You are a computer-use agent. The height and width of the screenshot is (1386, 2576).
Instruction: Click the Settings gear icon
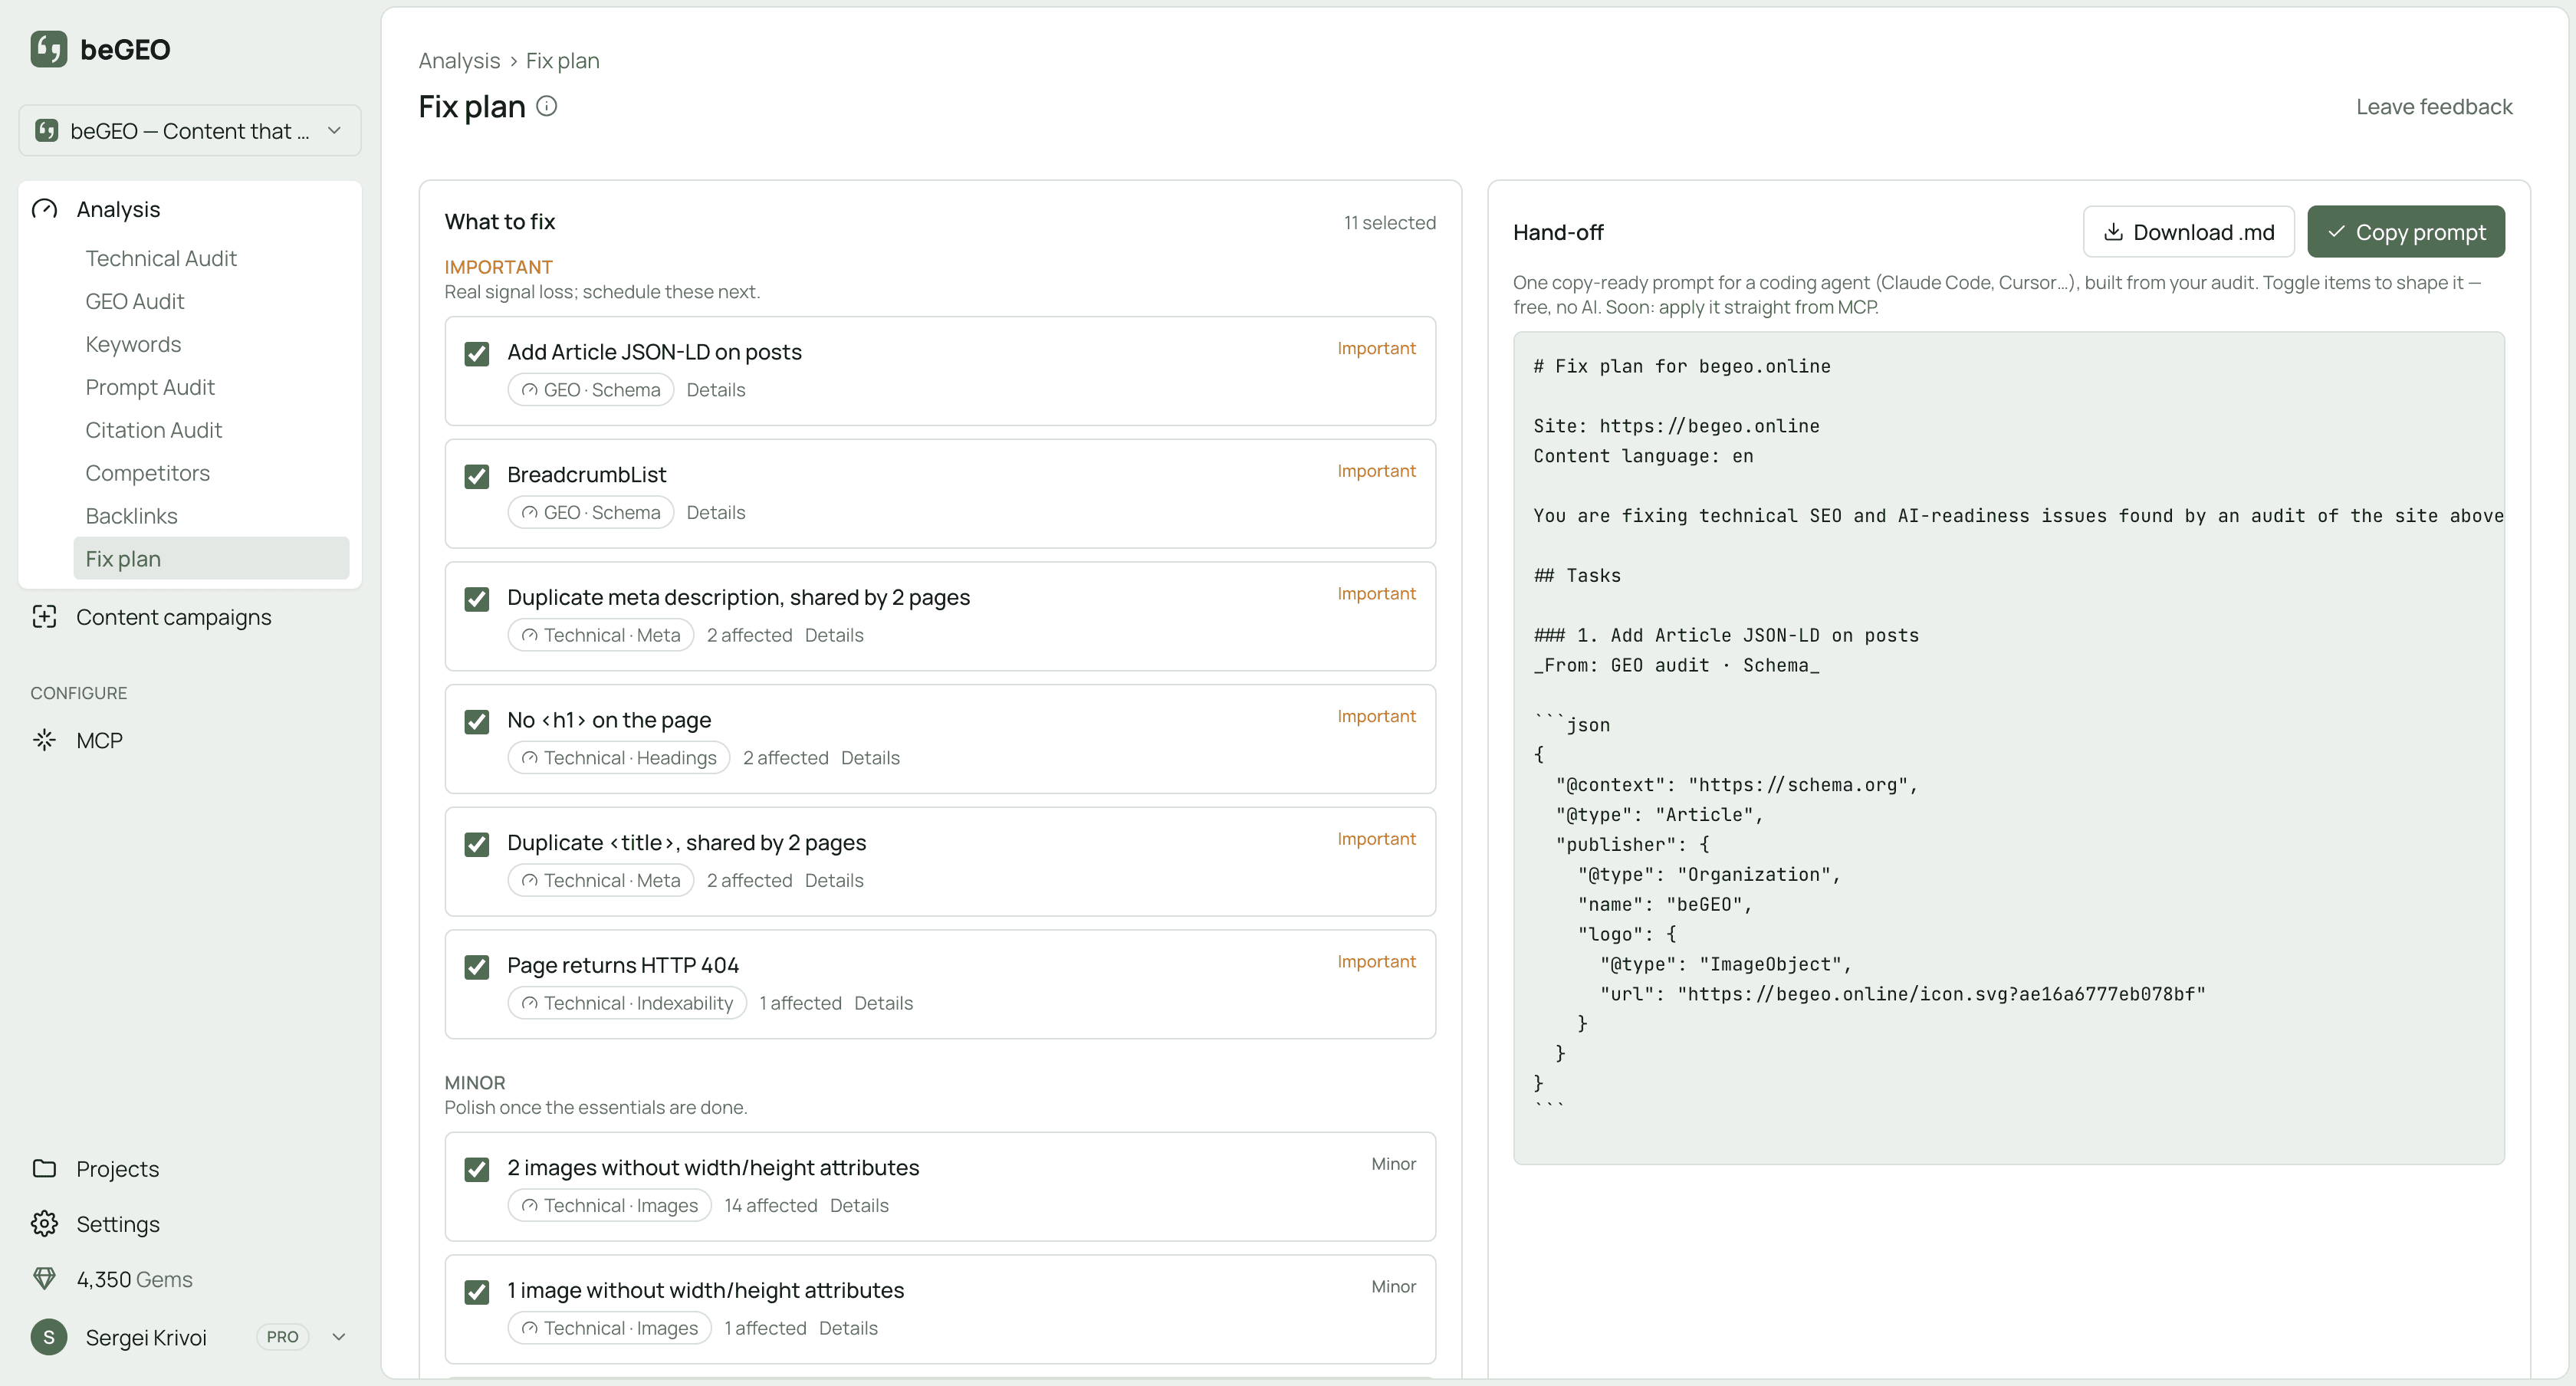pos(45,1223)
